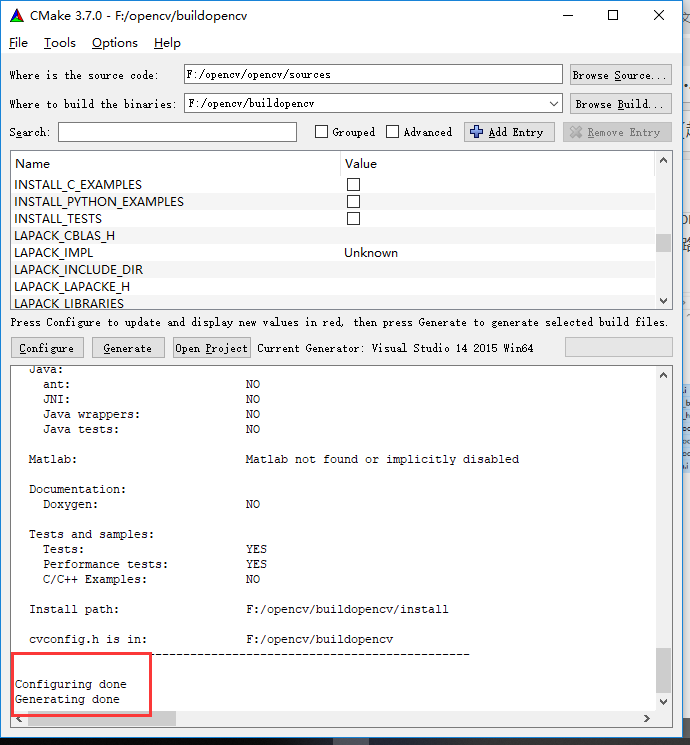
Task: Enable the Advanced checkbox
Action: tap(392, 132)
